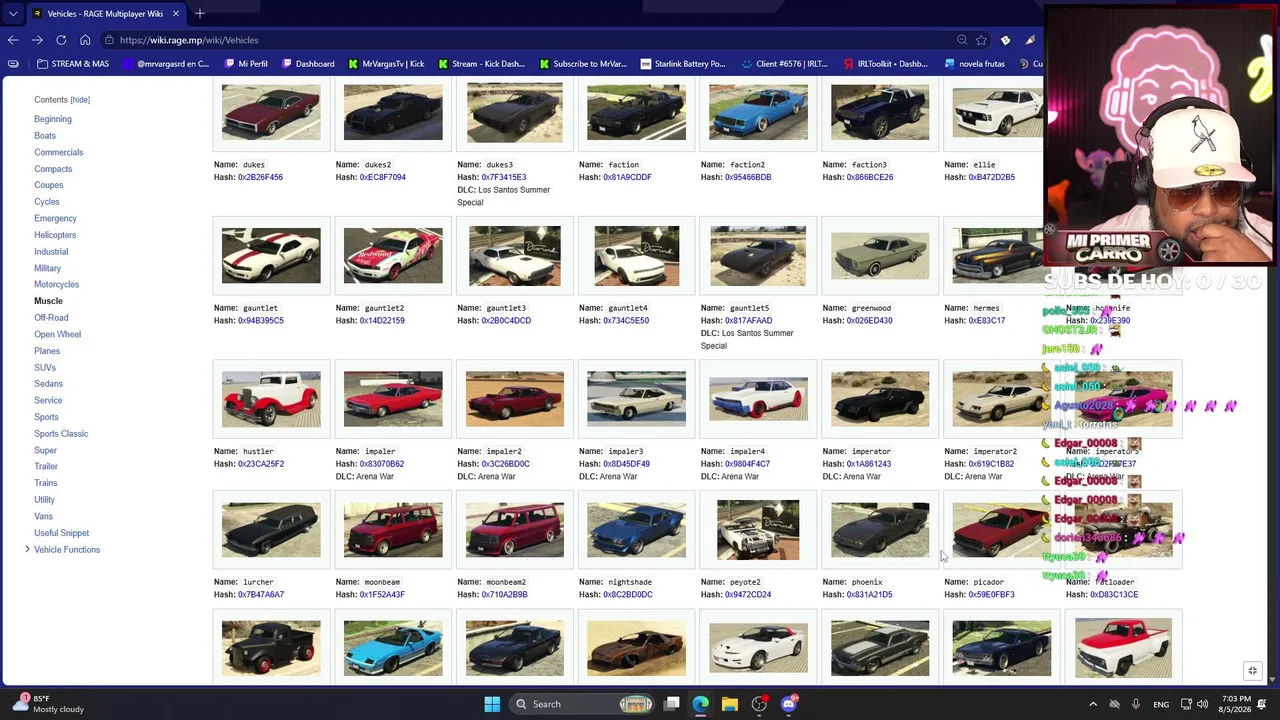Viewport: 1280px width, 720px height.
Task: Open the volume control in system tray
Action: [x=1202, y=704]
